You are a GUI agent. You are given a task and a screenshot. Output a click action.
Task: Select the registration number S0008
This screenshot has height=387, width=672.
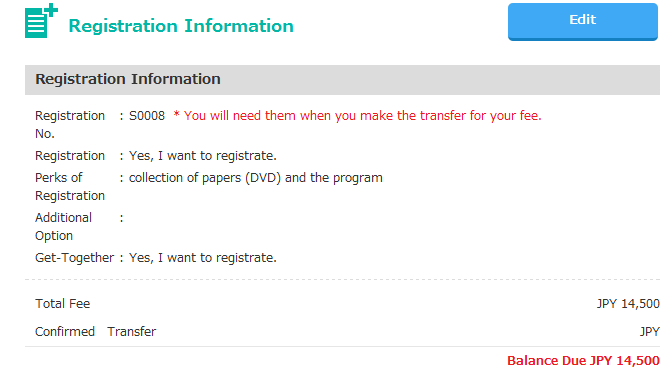point(147,116)
